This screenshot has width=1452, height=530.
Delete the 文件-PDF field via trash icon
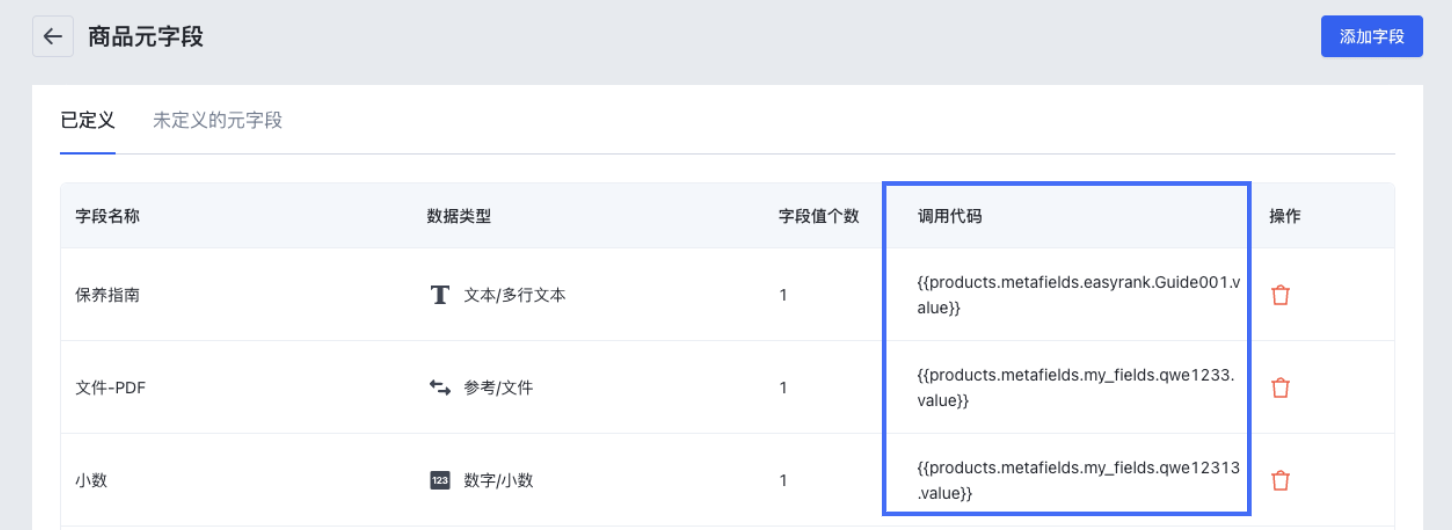1280,388
